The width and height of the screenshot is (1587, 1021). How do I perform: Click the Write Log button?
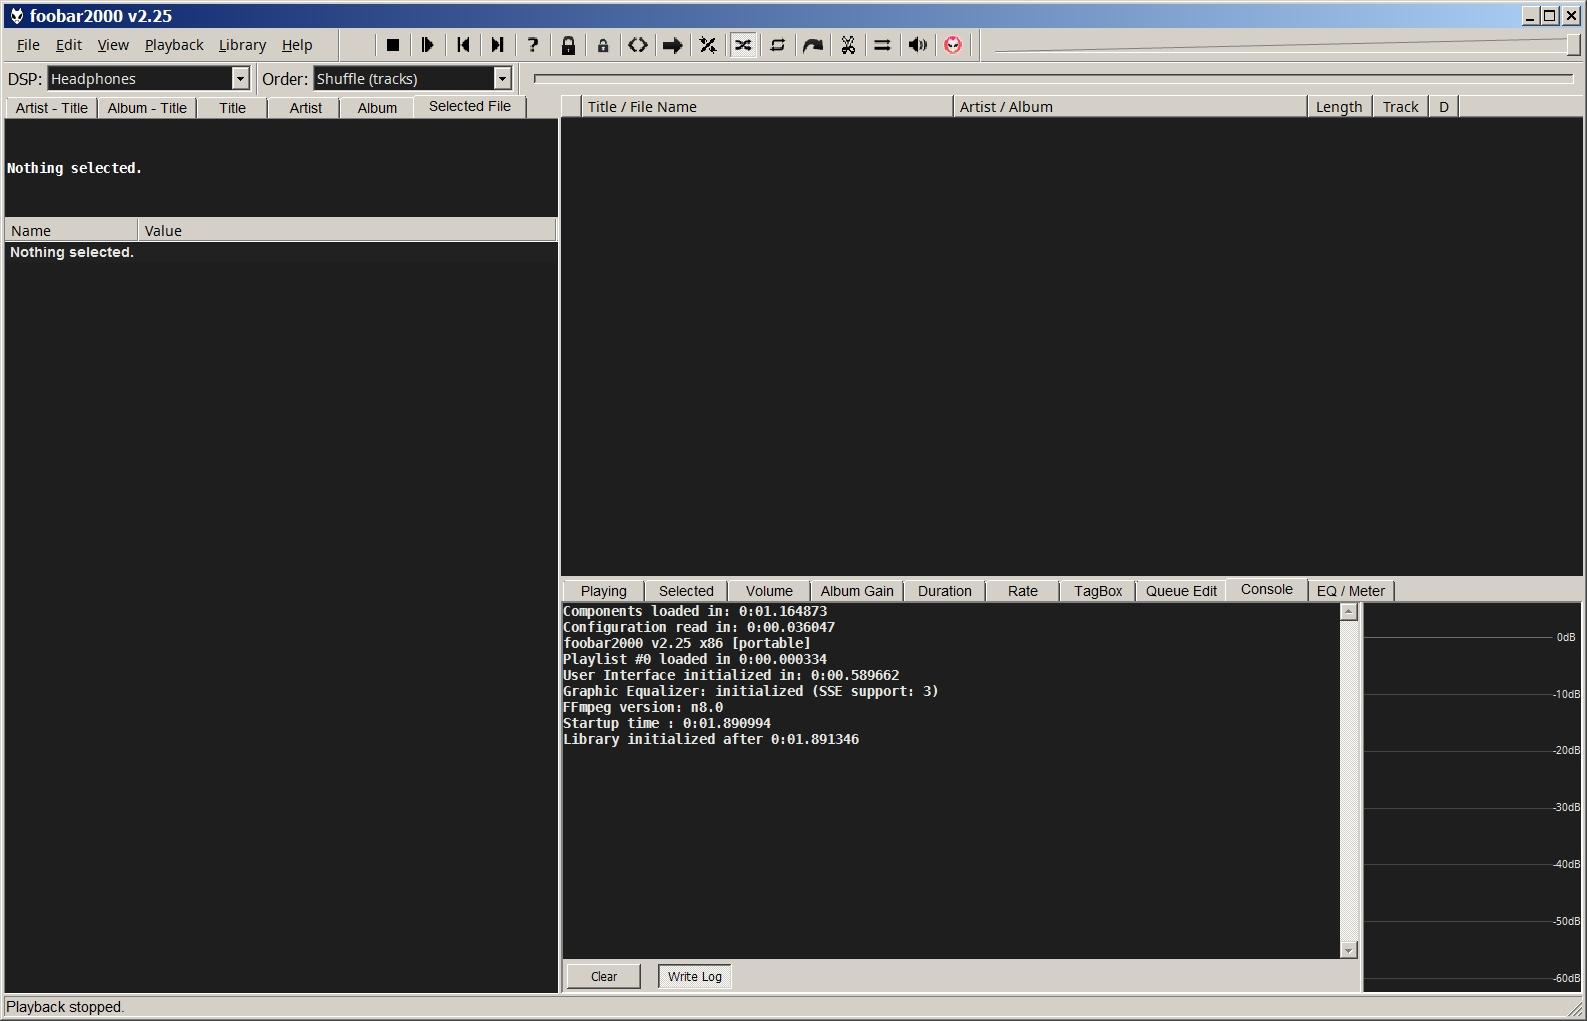tap(695, 976)
